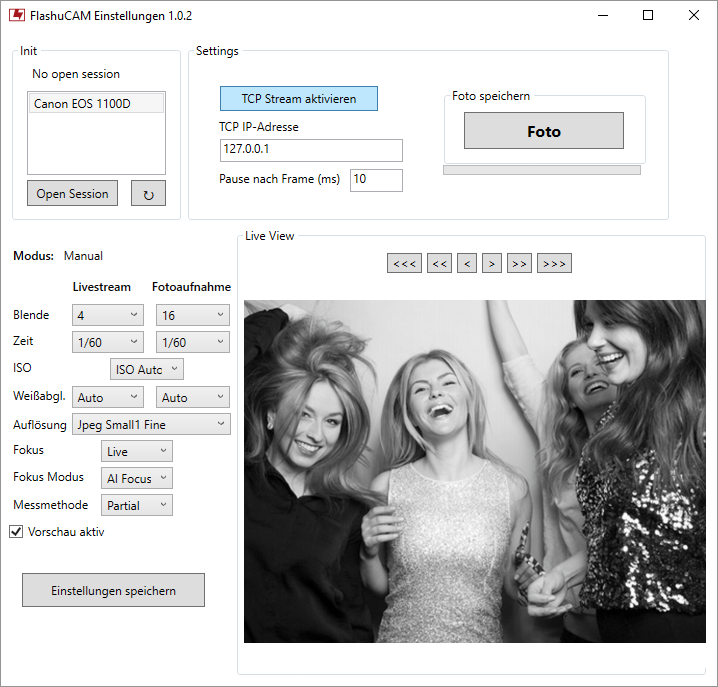Click the refresh camera list icon

click(x=148, y=194)
